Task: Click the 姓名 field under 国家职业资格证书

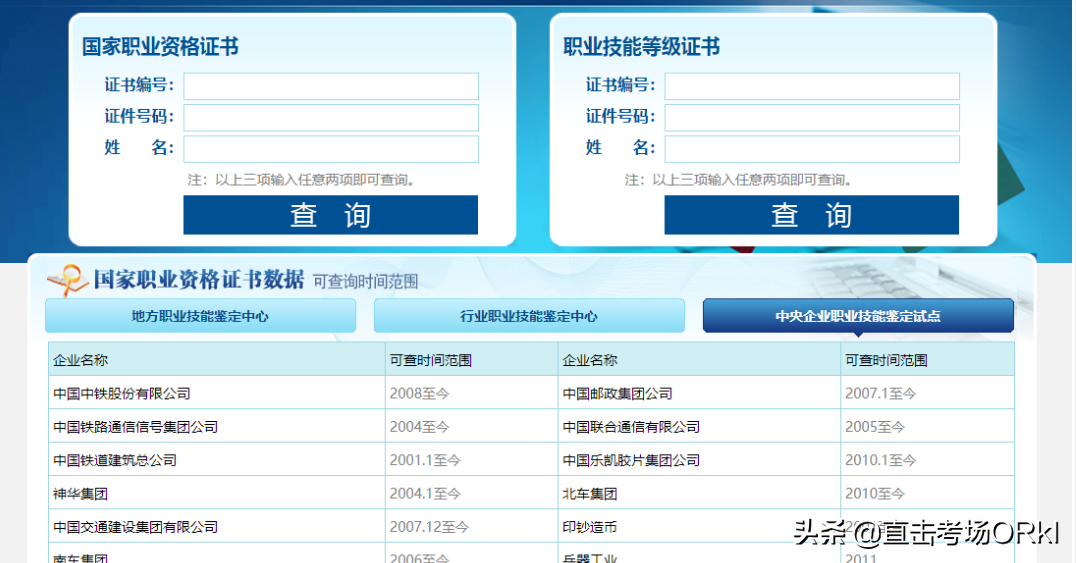Action: click(331, 149)
